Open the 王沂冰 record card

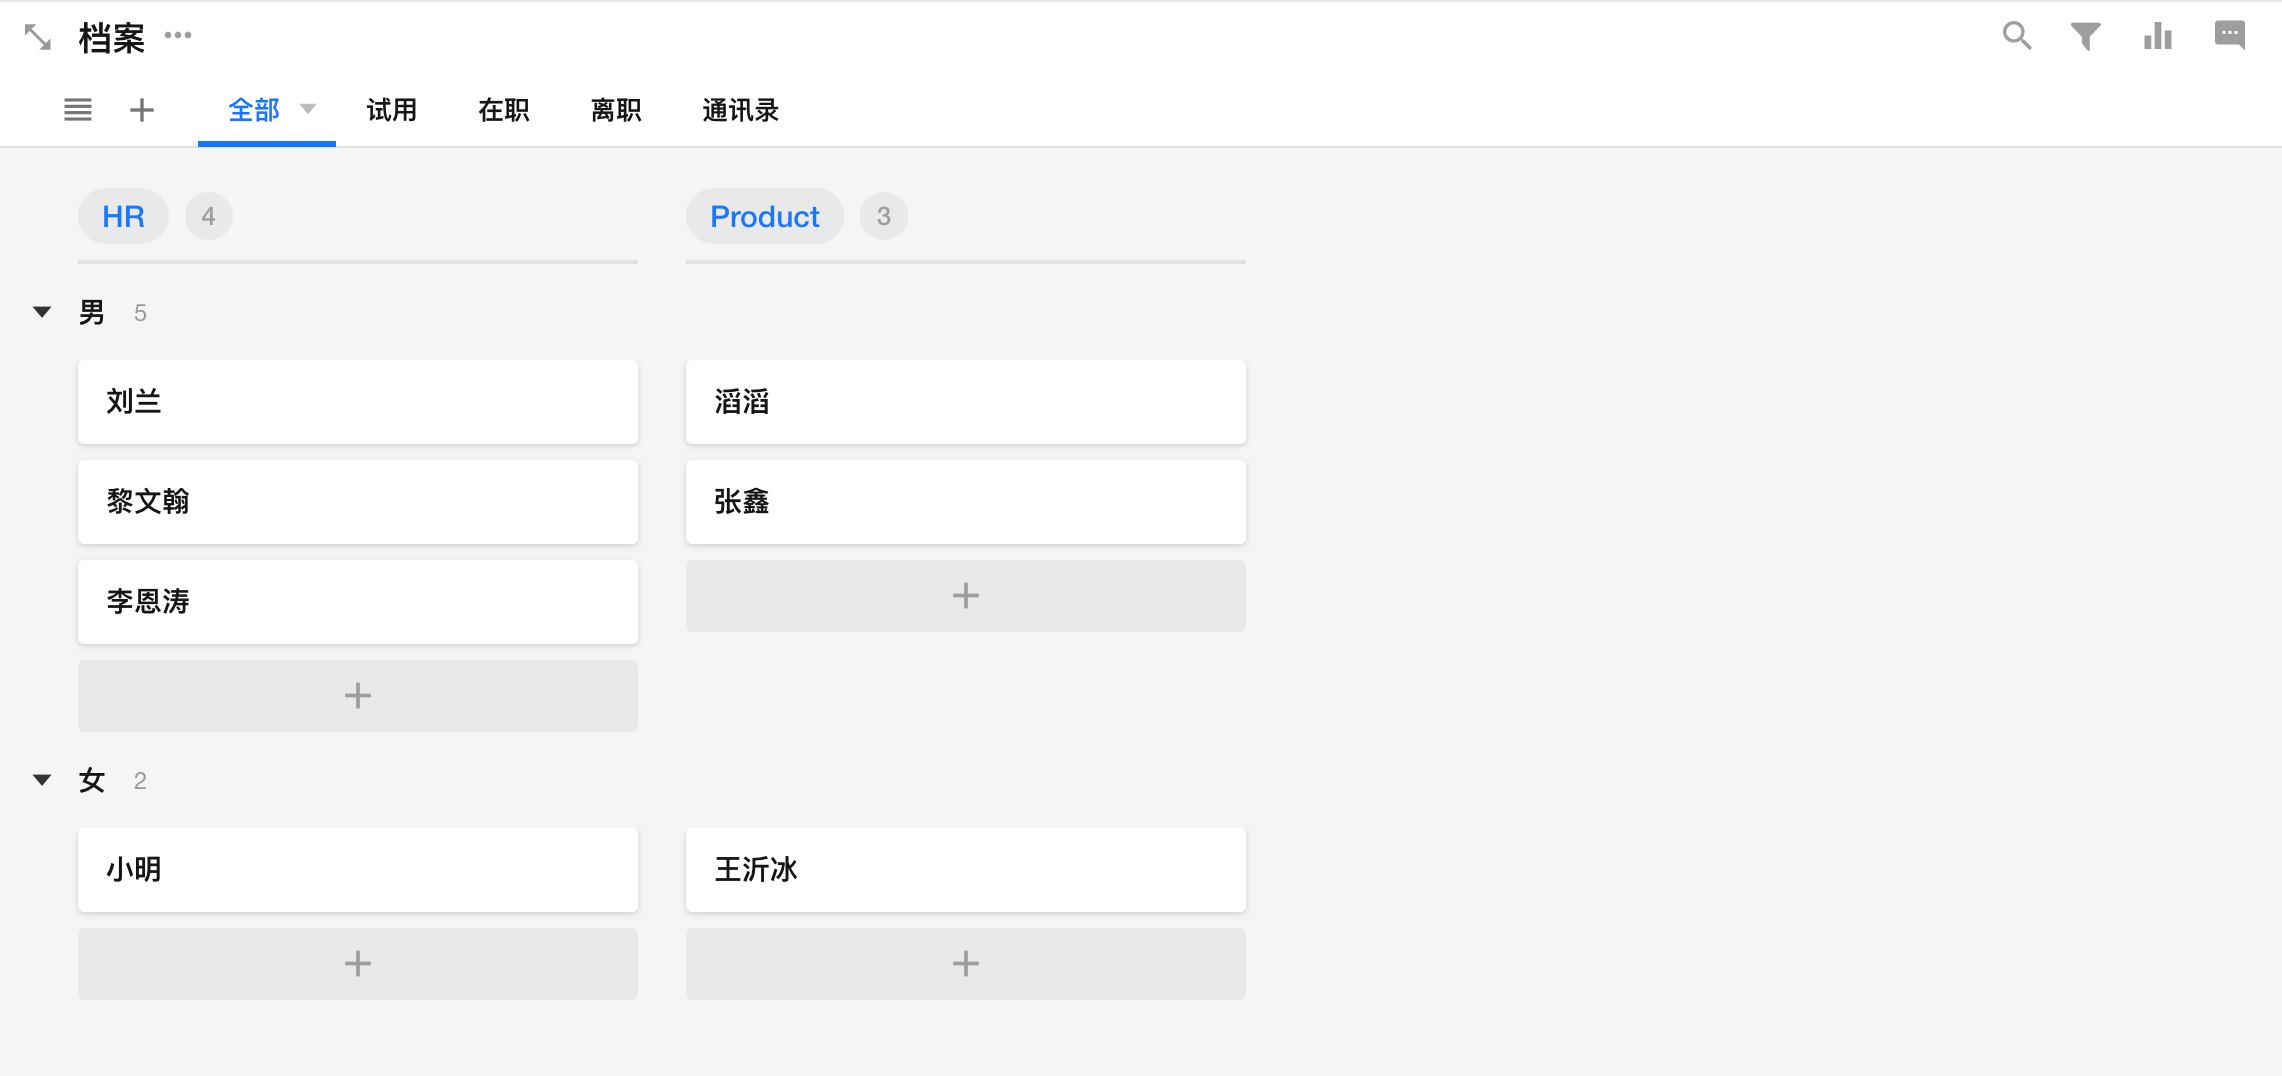coord(965,870)
